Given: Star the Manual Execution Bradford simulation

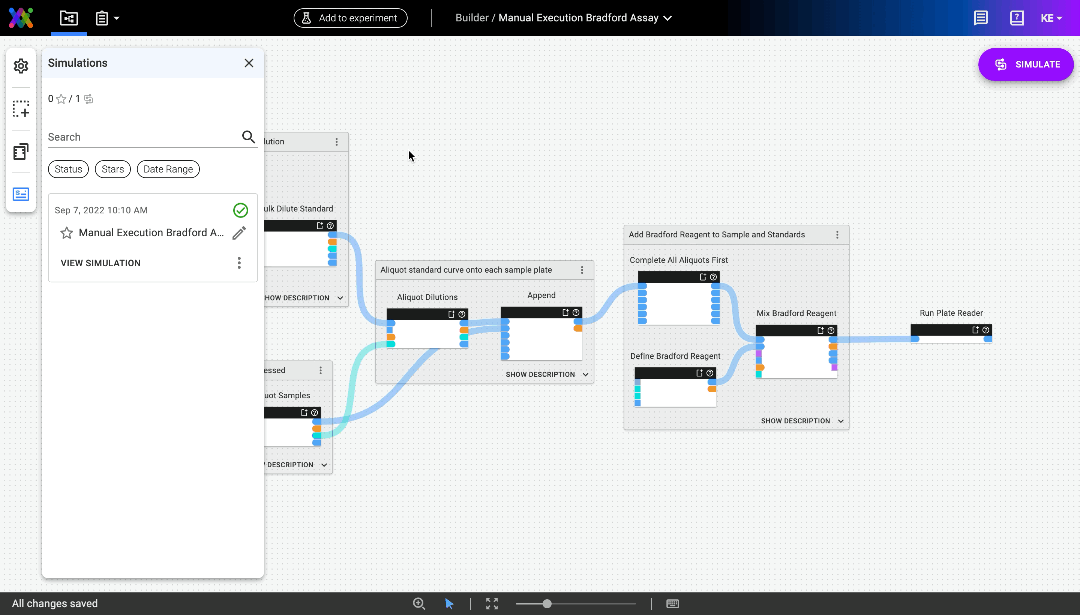Looking at the screenshot, I should coord(65,232).
